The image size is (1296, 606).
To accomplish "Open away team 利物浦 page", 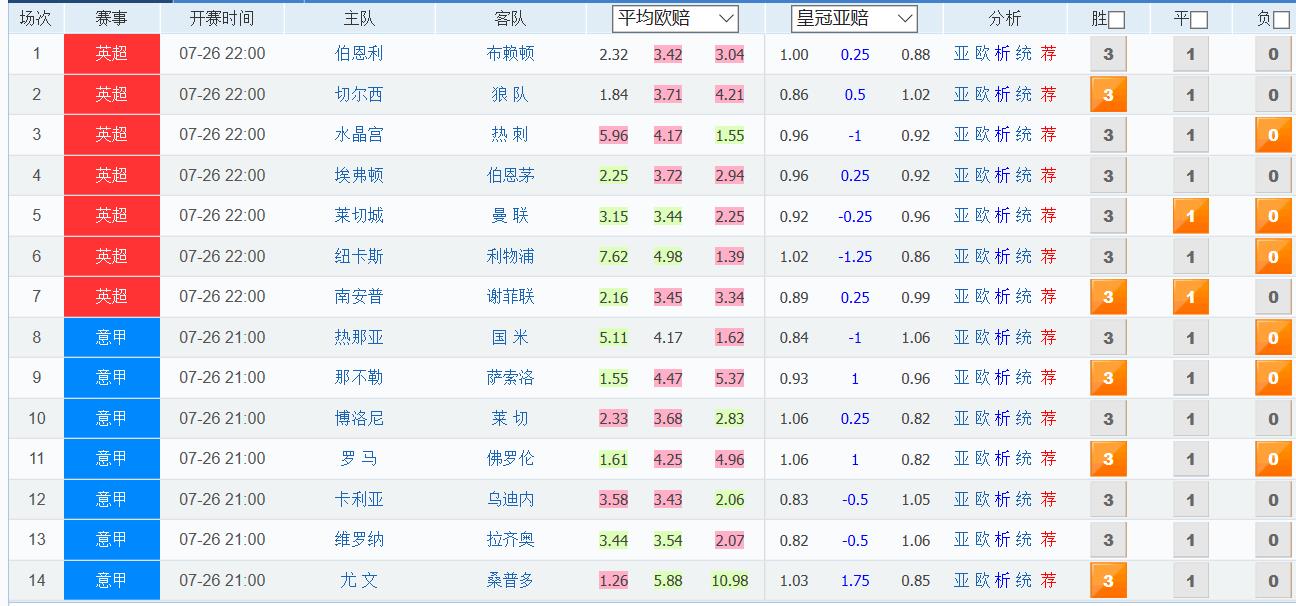I will coord(510,256).
